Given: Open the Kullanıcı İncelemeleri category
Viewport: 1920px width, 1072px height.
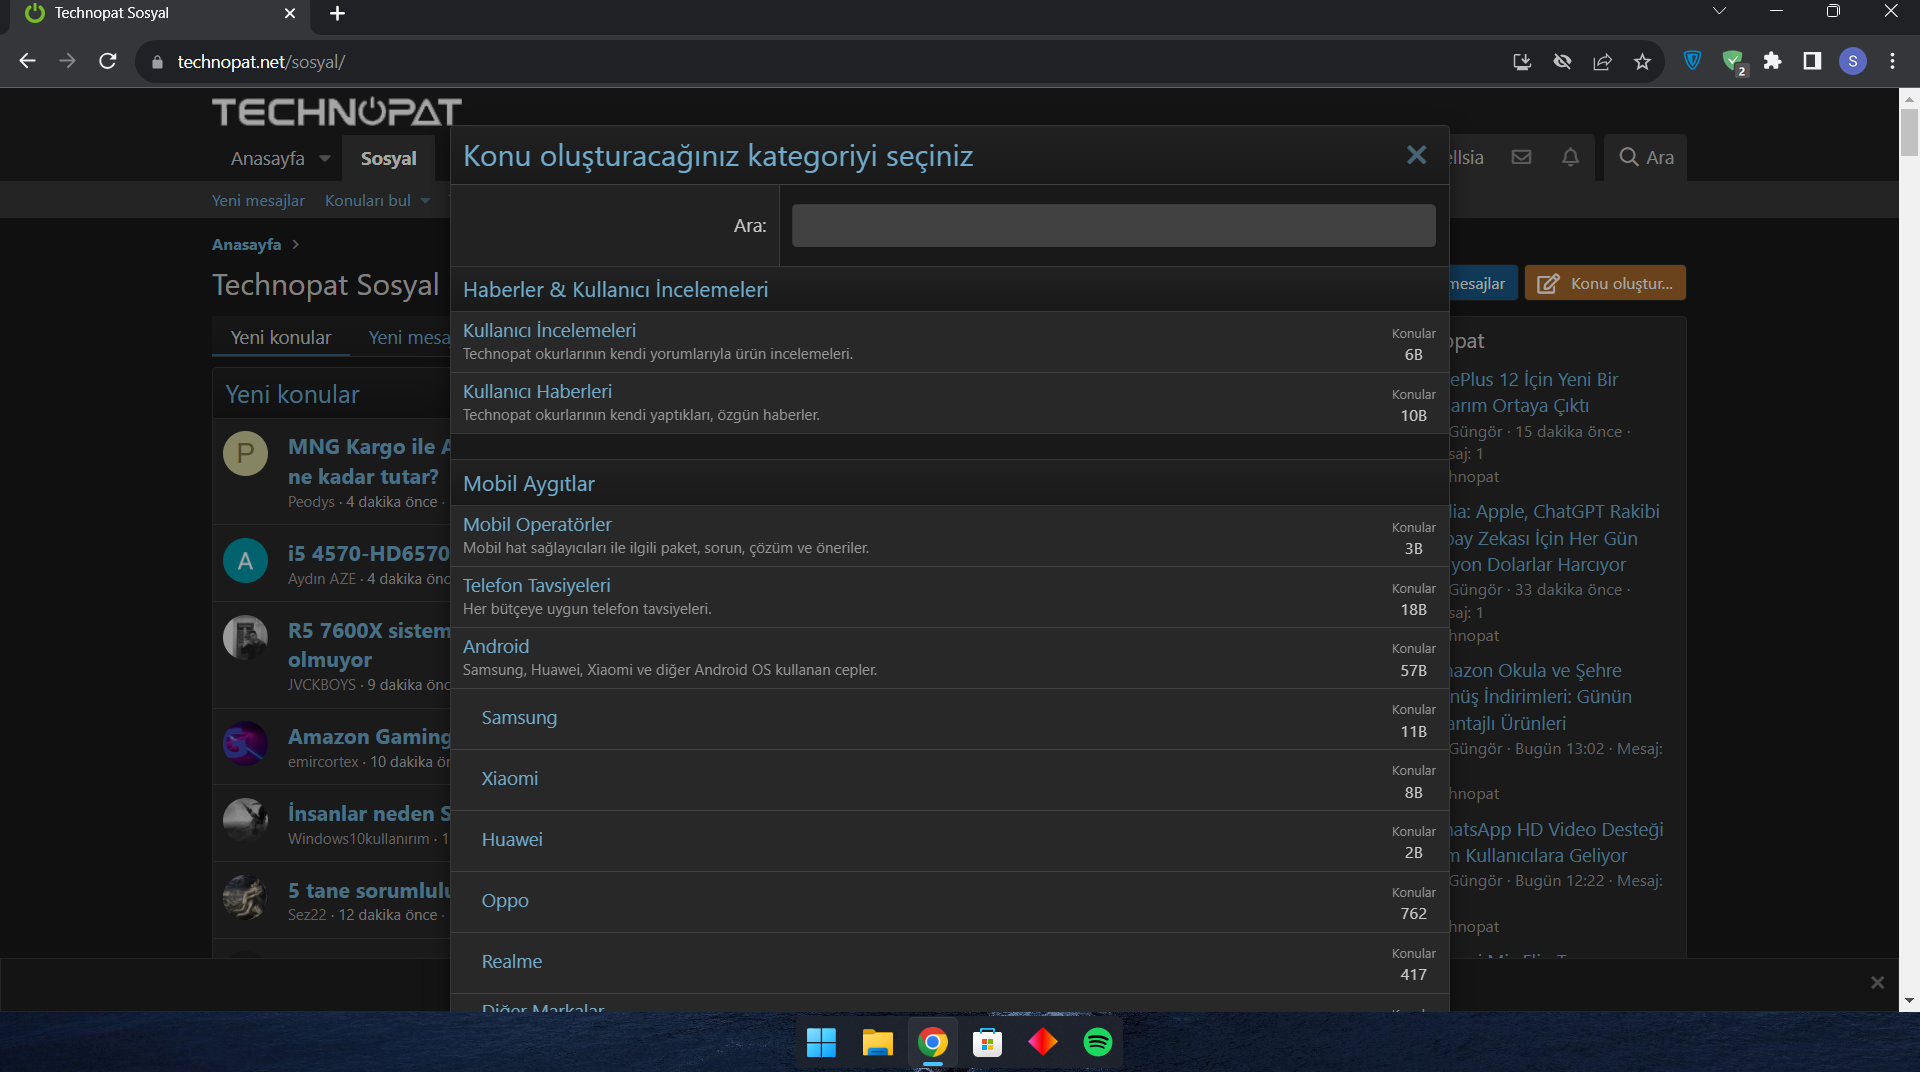Looking at the screenshot, I should (x=549, y=330).
